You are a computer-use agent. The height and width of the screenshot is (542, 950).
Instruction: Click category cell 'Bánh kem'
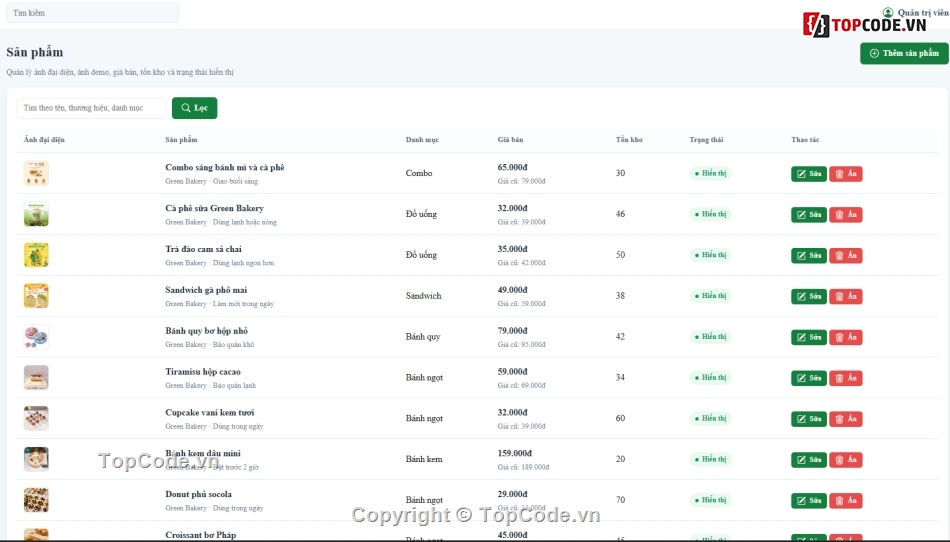tap(424, 459)
